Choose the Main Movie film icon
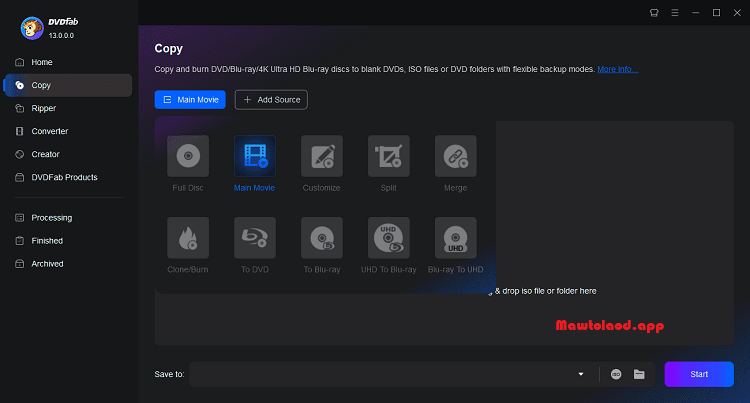The width and height of the screenshot is (750, 403). click(255, 156)
